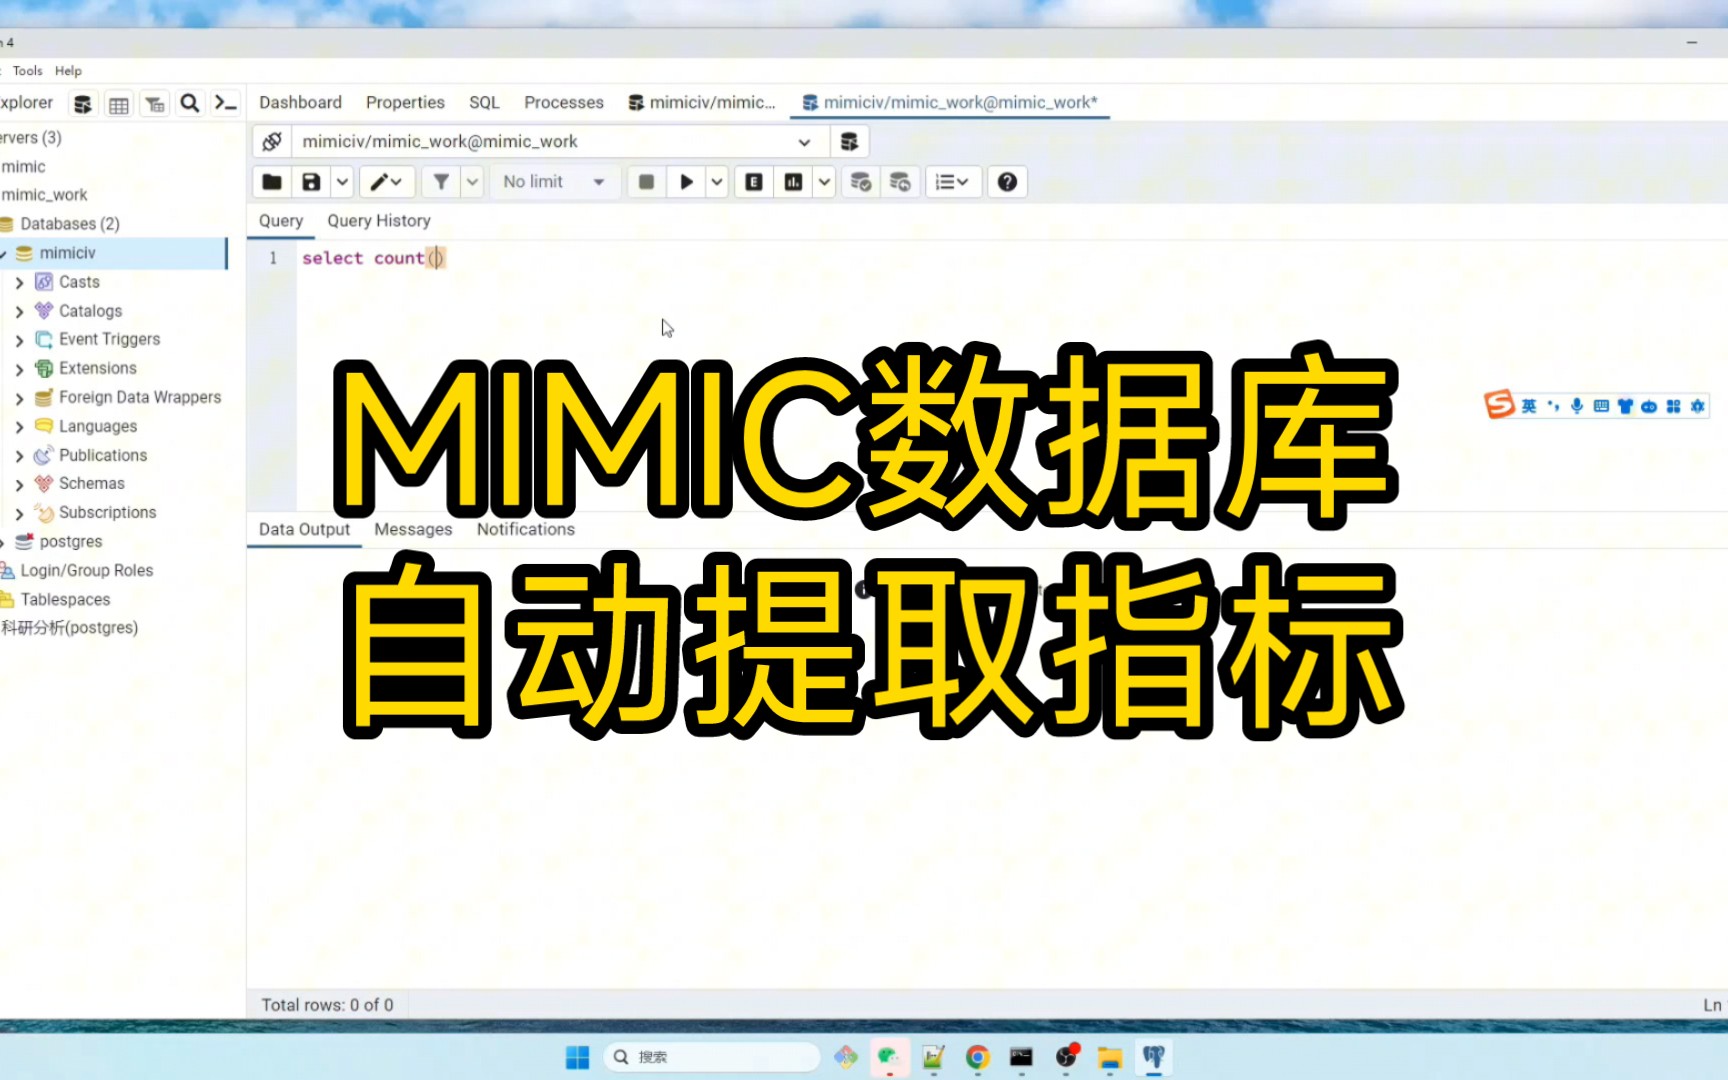Image resolution: width=1728 pixels, height=1080 pixels.
Task: Switch to the Properties tab
Action: pyautogui.click(x=405, y=103)
